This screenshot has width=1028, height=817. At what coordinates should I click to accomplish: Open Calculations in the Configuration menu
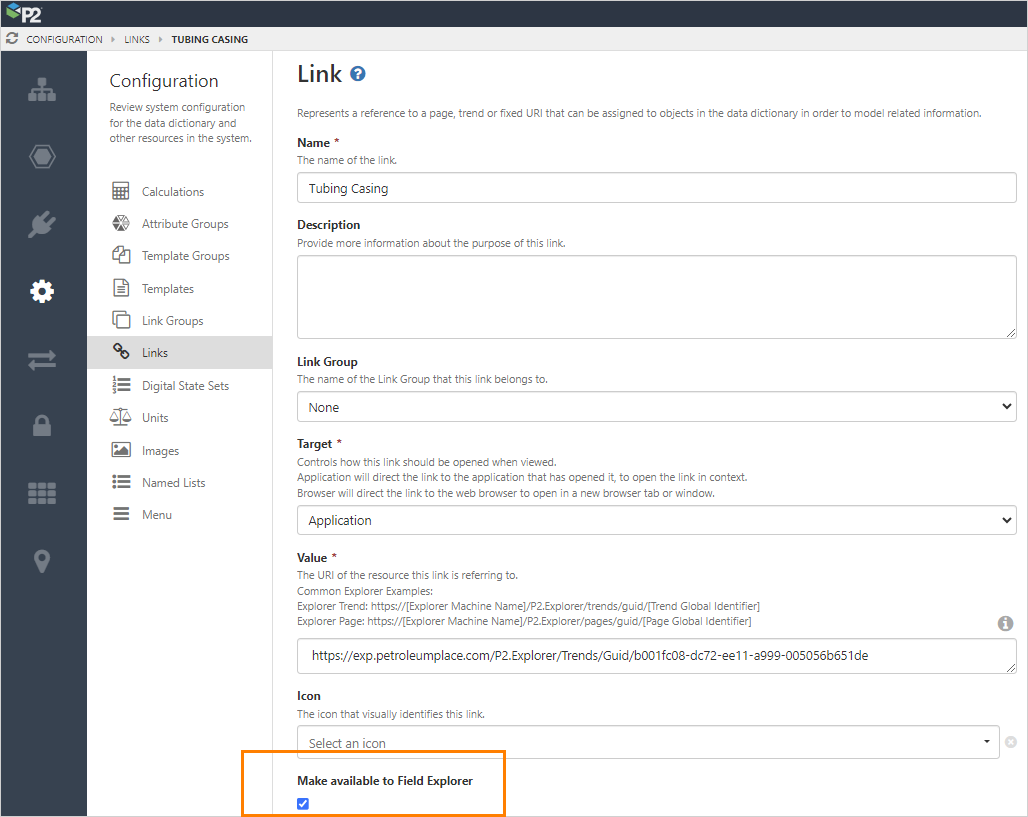point(172,192)
